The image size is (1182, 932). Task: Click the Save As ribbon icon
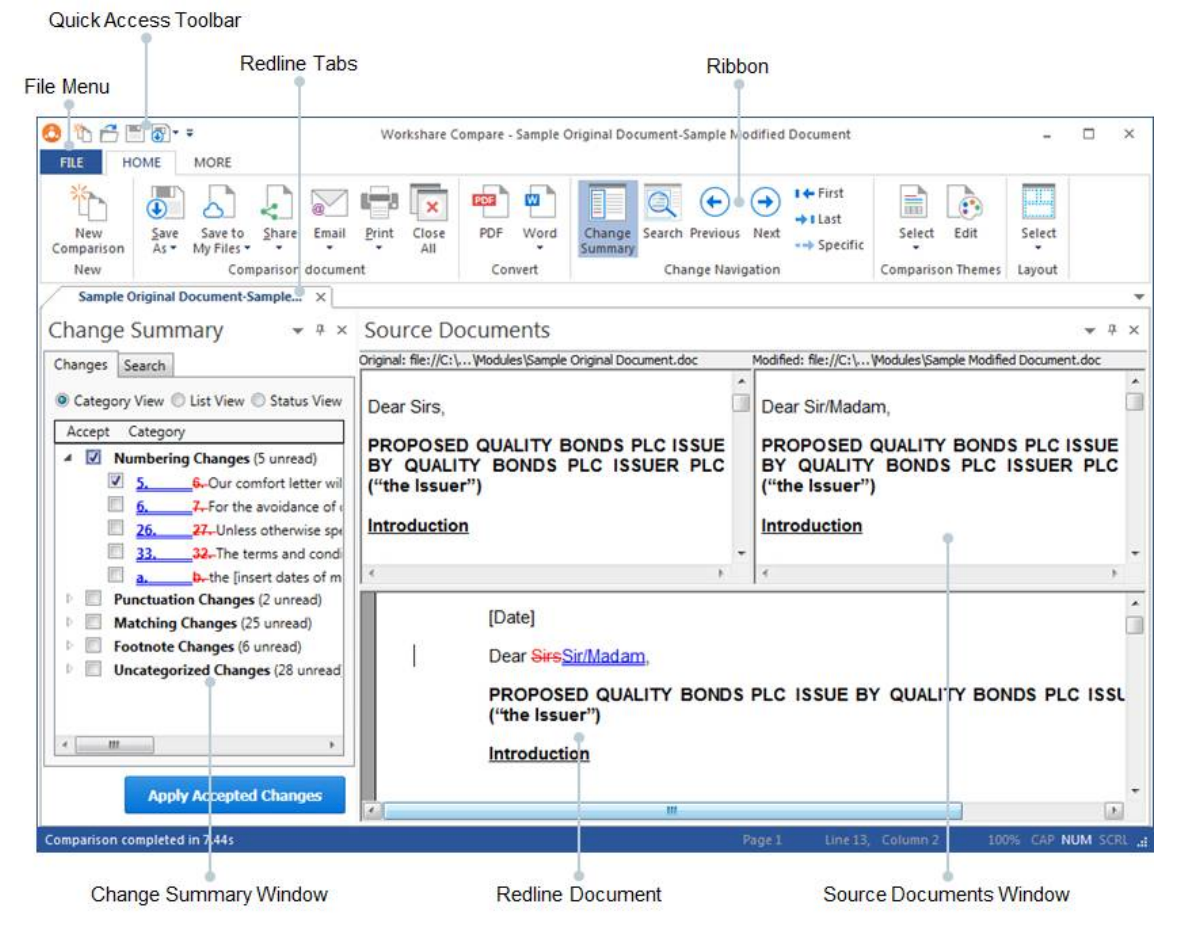164,219
